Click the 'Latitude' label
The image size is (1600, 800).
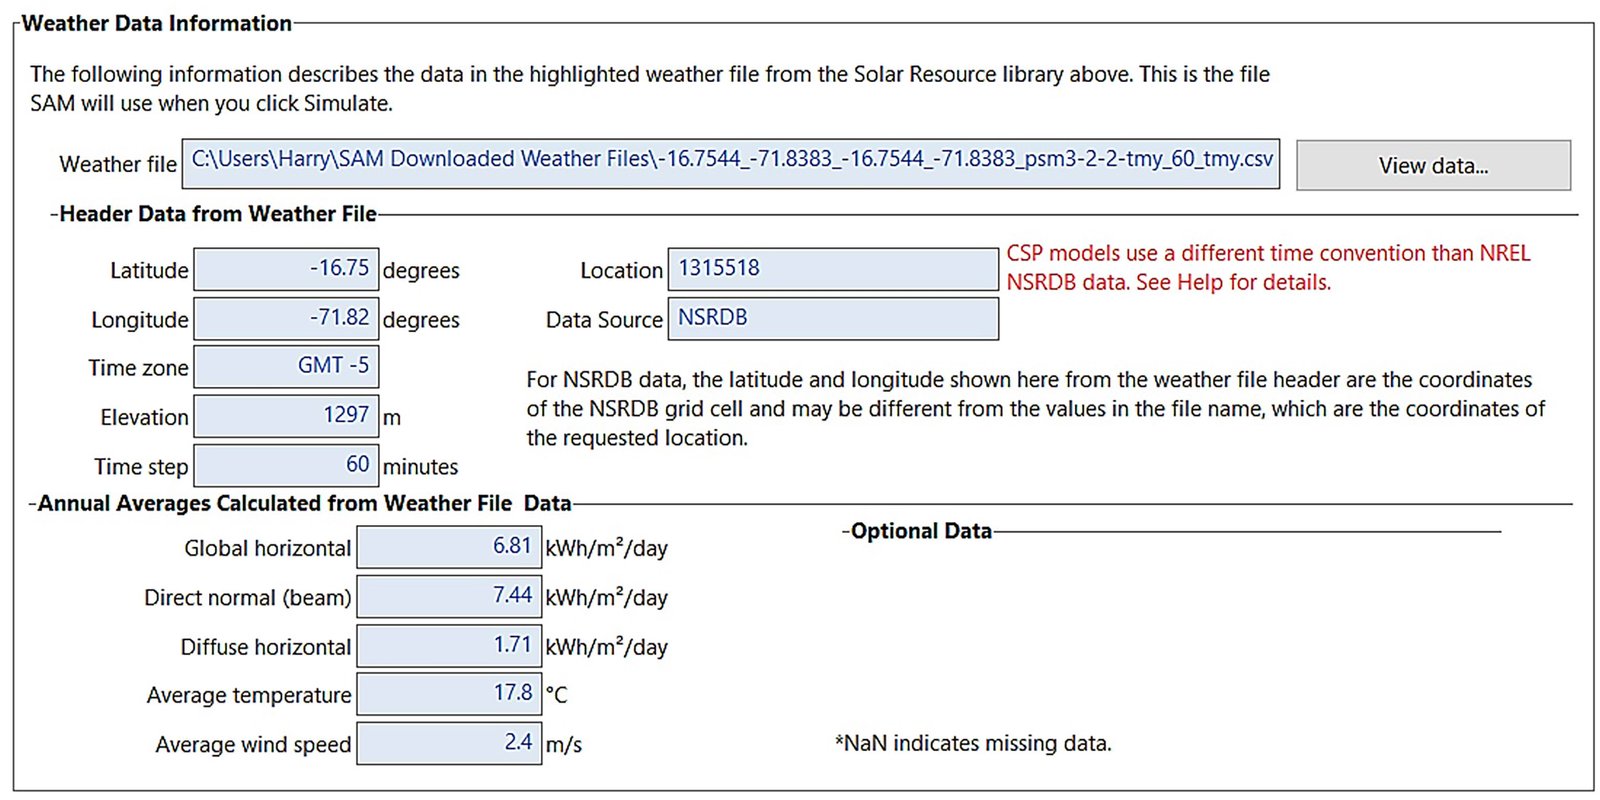pyautogui.click(x=149, y=271)
